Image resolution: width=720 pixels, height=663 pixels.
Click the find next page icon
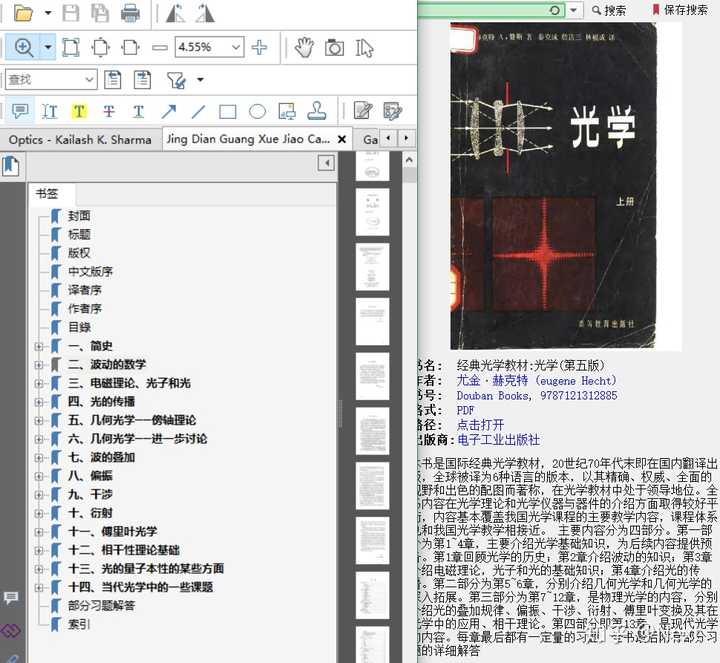tap(142, 80)
